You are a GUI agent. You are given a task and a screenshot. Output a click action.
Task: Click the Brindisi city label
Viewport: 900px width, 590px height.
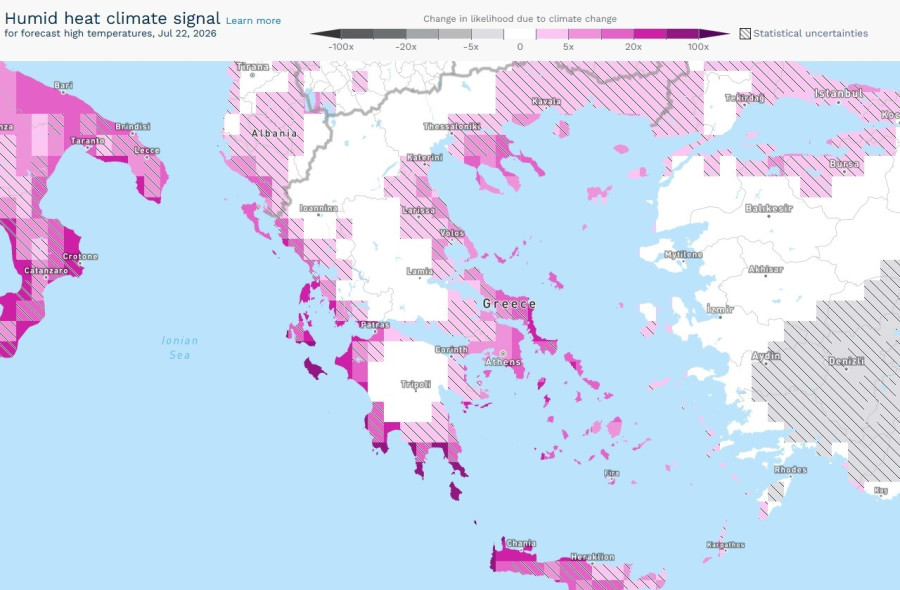pos(133,126)
